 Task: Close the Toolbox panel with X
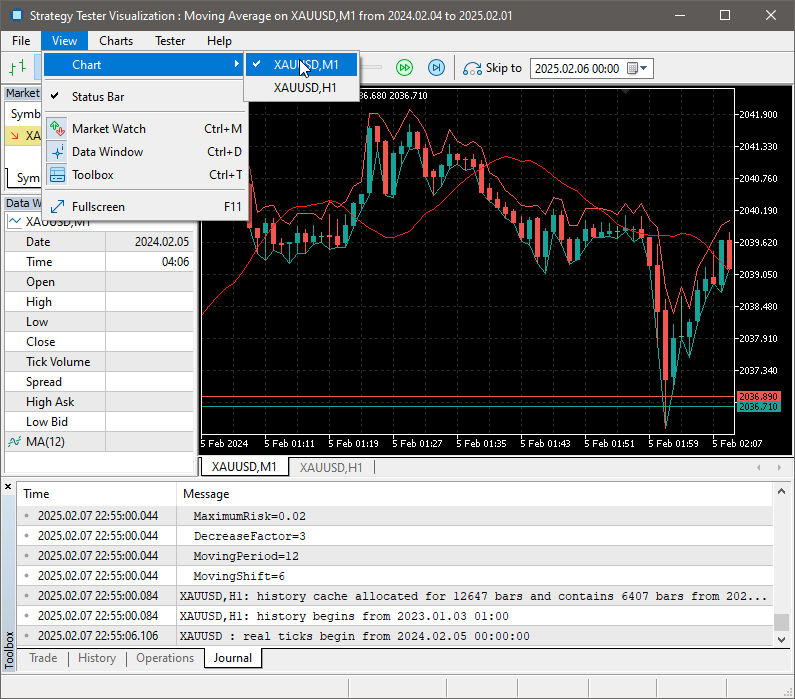8,487
